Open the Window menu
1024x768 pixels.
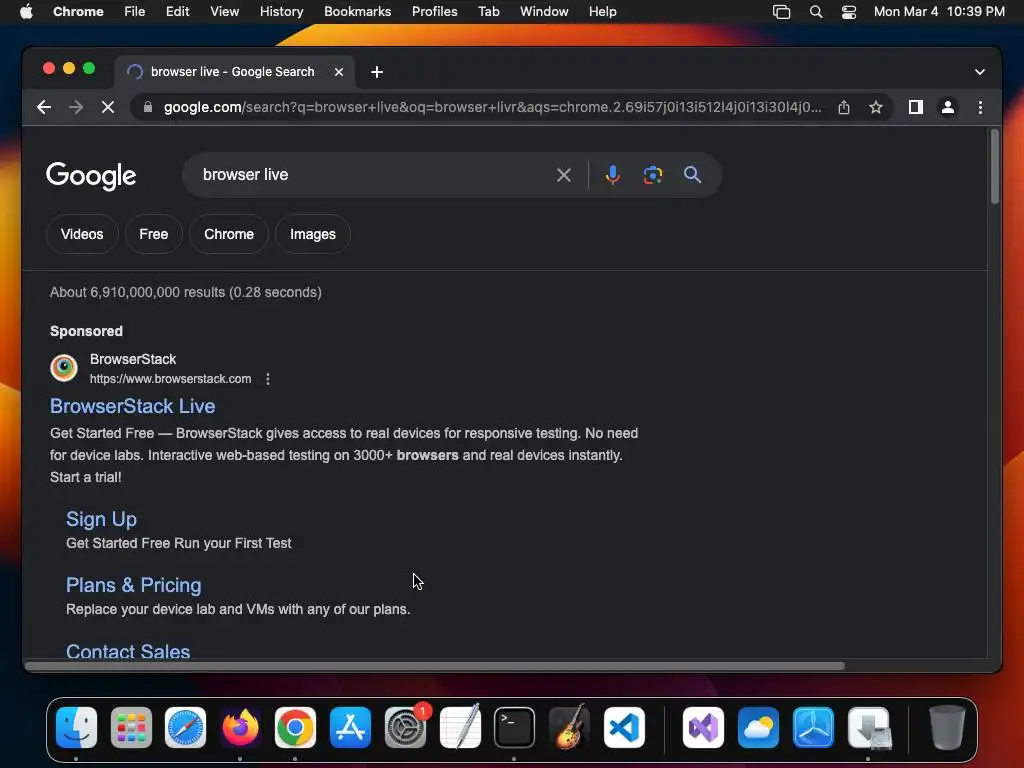coord(544,12)
